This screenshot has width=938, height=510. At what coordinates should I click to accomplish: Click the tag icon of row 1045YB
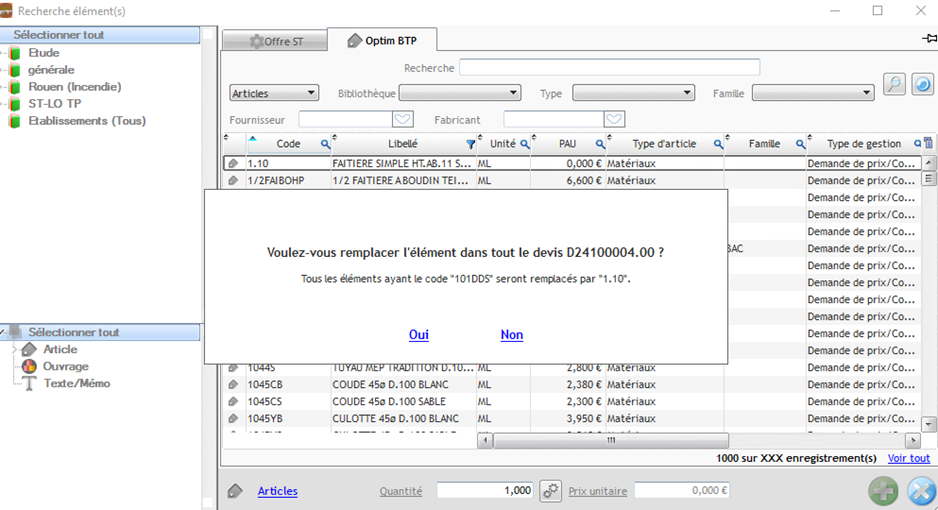point(233,419)
